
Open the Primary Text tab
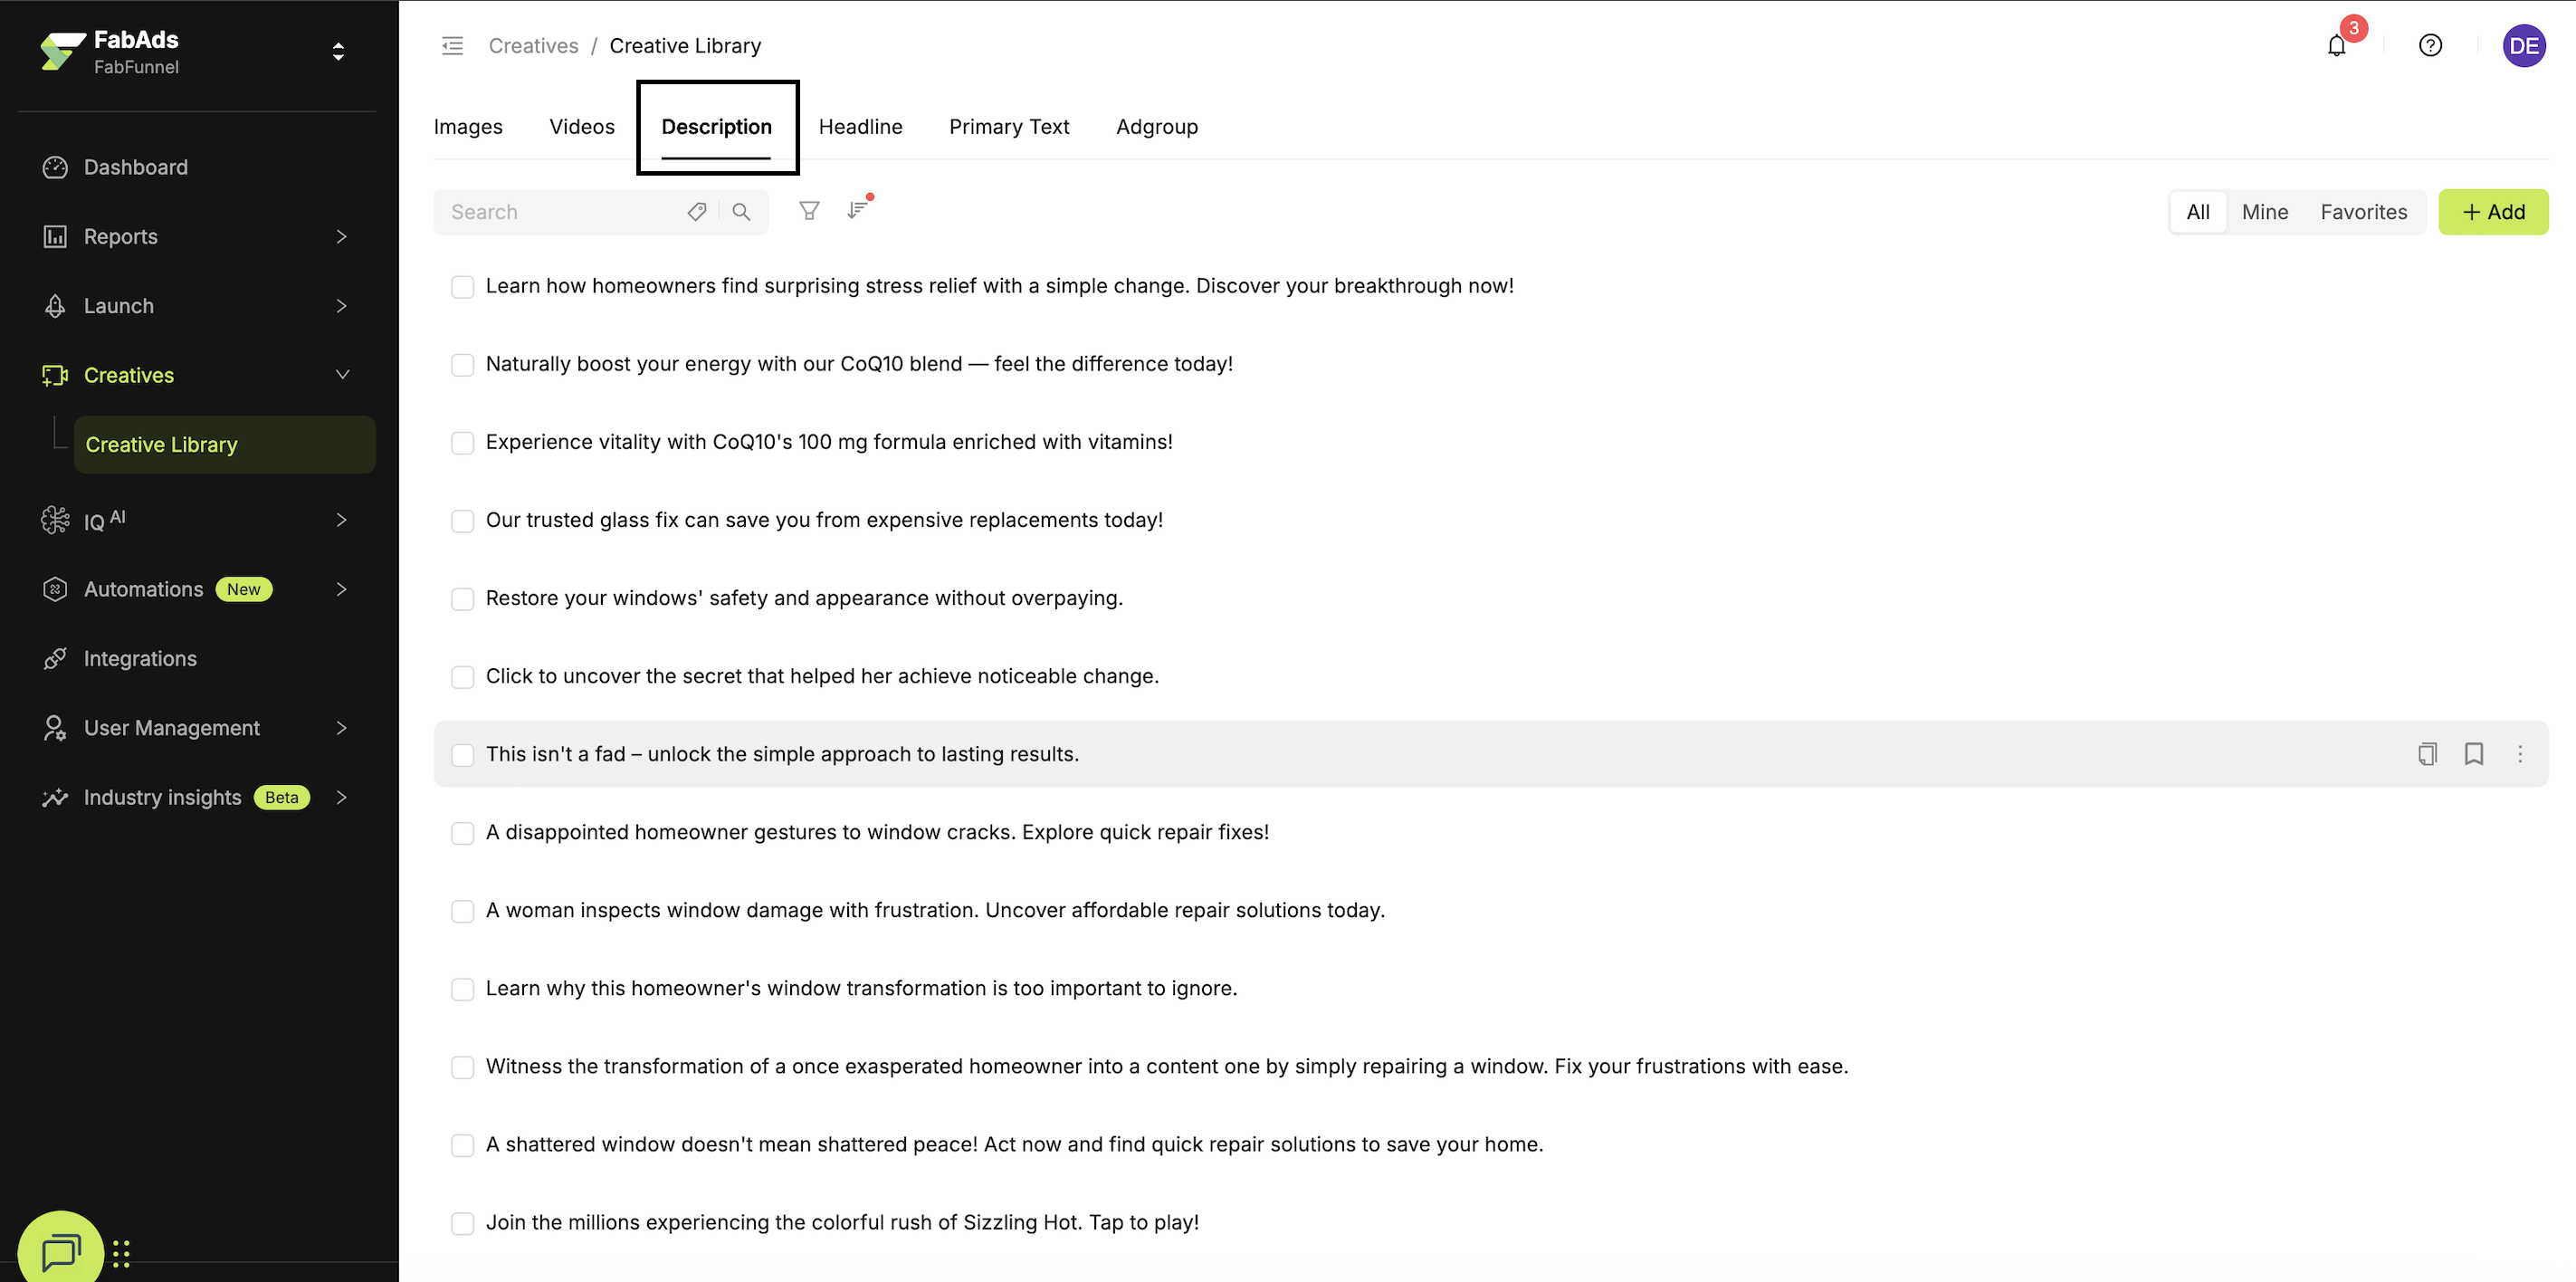[1009, 127]
